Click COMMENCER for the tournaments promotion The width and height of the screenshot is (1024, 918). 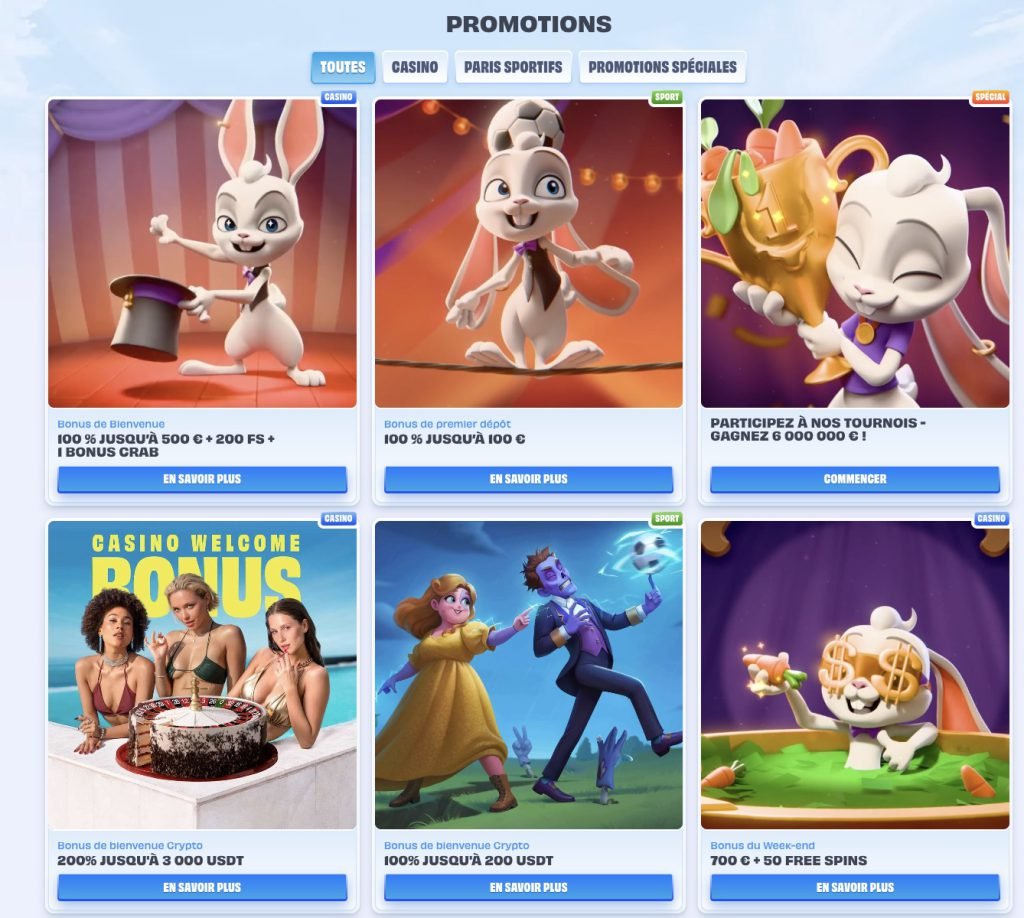point(855,479)
